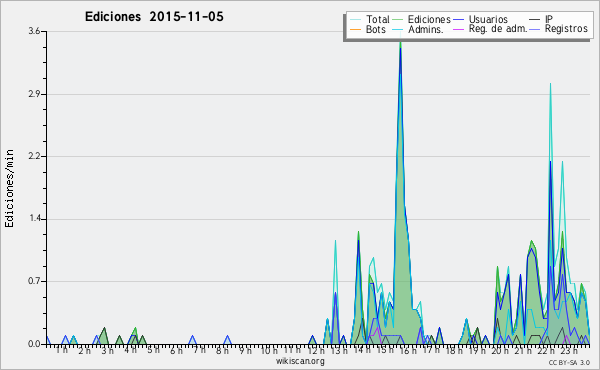Click the "20 h" x-axis label

coord(500,350)
